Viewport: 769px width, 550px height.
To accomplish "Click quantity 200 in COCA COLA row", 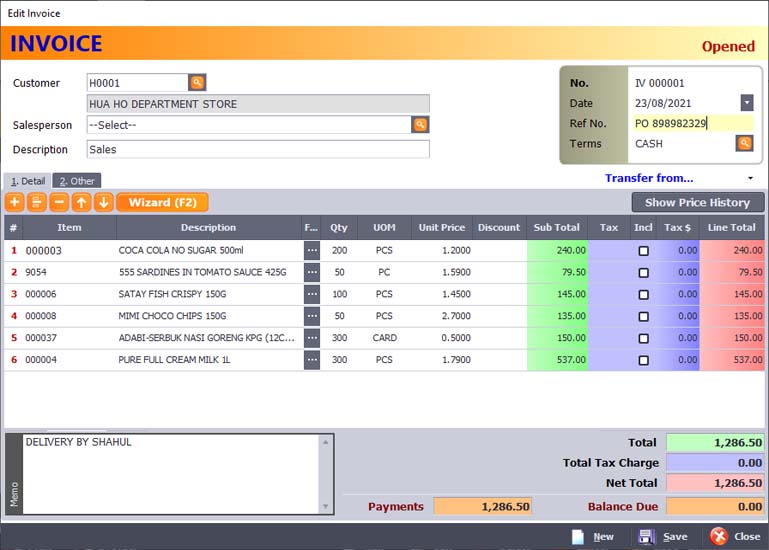I will click(x=339, y=250).
